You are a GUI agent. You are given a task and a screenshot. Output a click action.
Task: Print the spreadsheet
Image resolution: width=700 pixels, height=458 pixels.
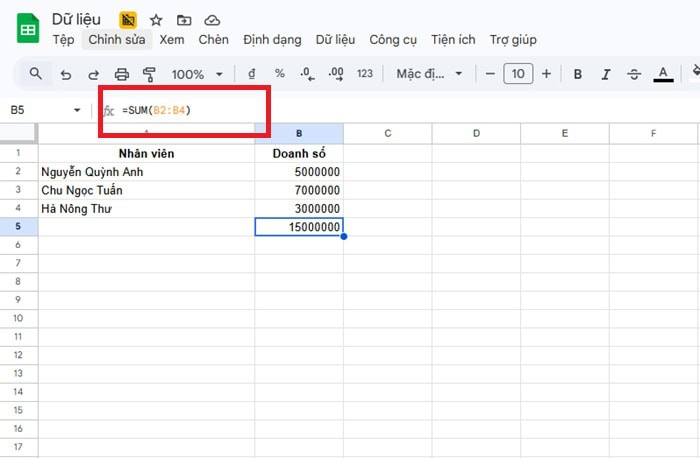[122, 74]
